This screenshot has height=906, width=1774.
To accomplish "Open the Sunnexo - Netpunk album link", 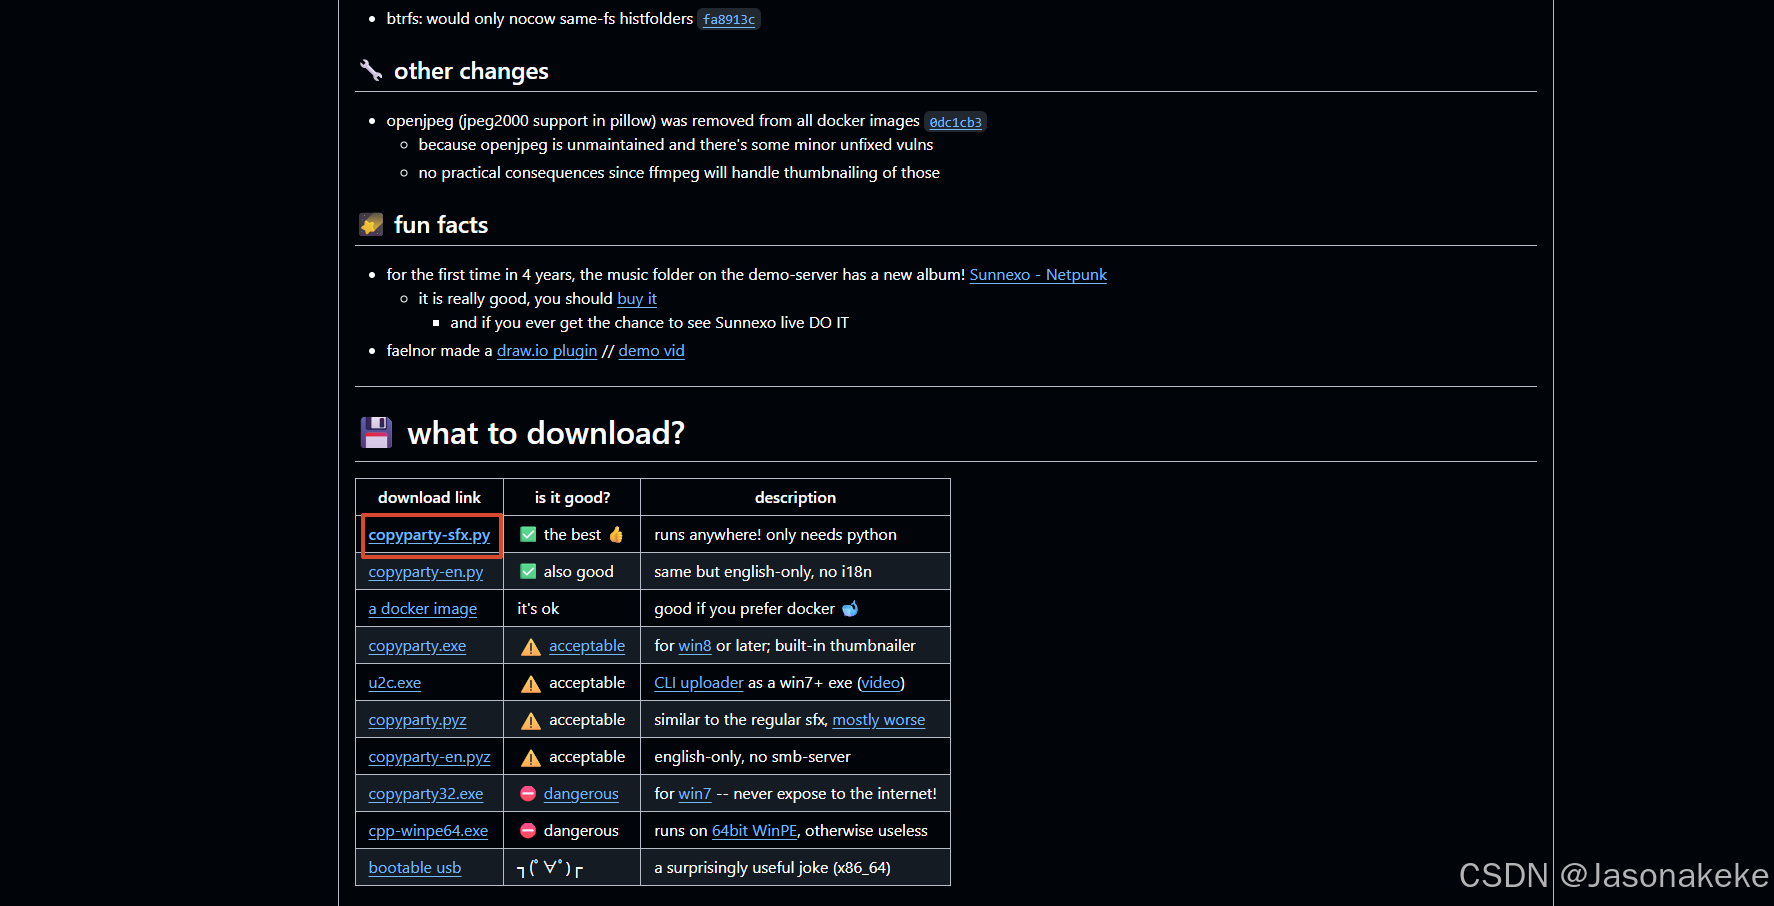I will (x=1038, y=275).
